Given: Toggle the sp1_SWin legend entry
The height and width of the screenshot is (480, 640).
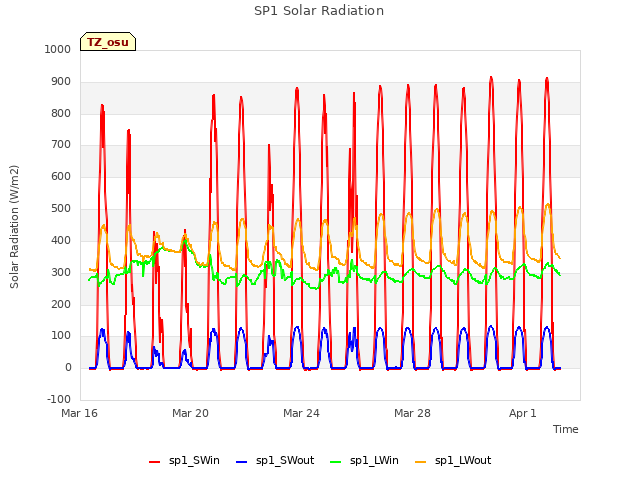Looking at the screenshot, I should coord(184,461).
